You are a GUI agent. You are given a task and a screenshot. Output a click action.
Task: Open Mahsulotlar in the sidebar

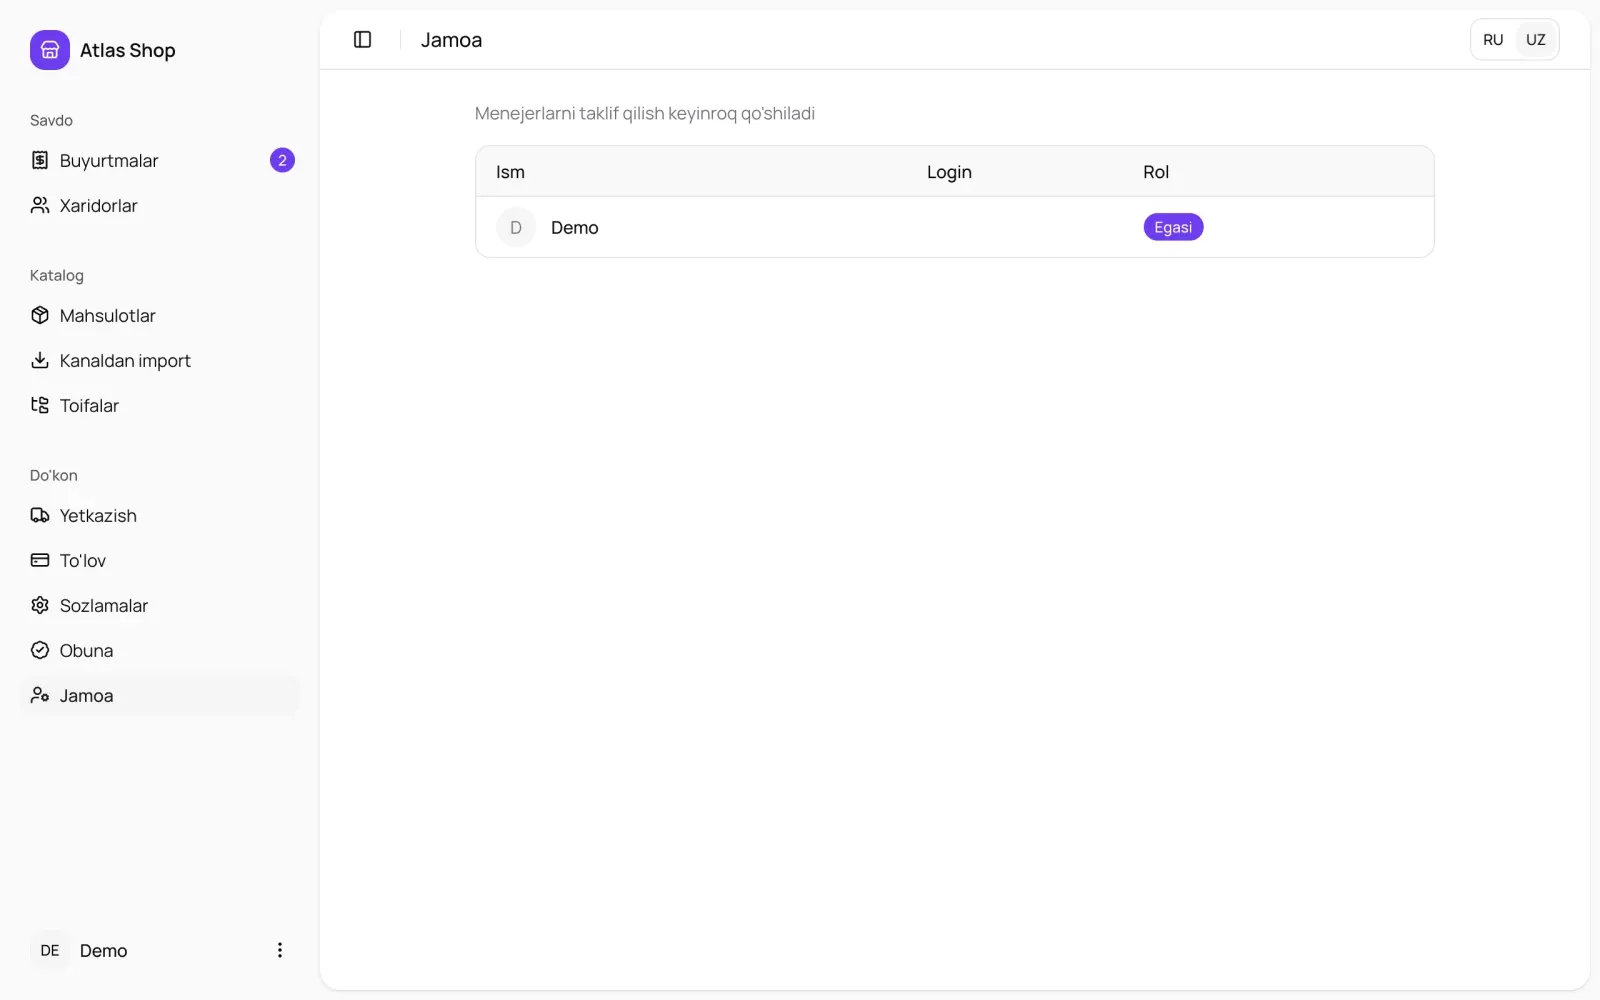click(x=160, y=315)
